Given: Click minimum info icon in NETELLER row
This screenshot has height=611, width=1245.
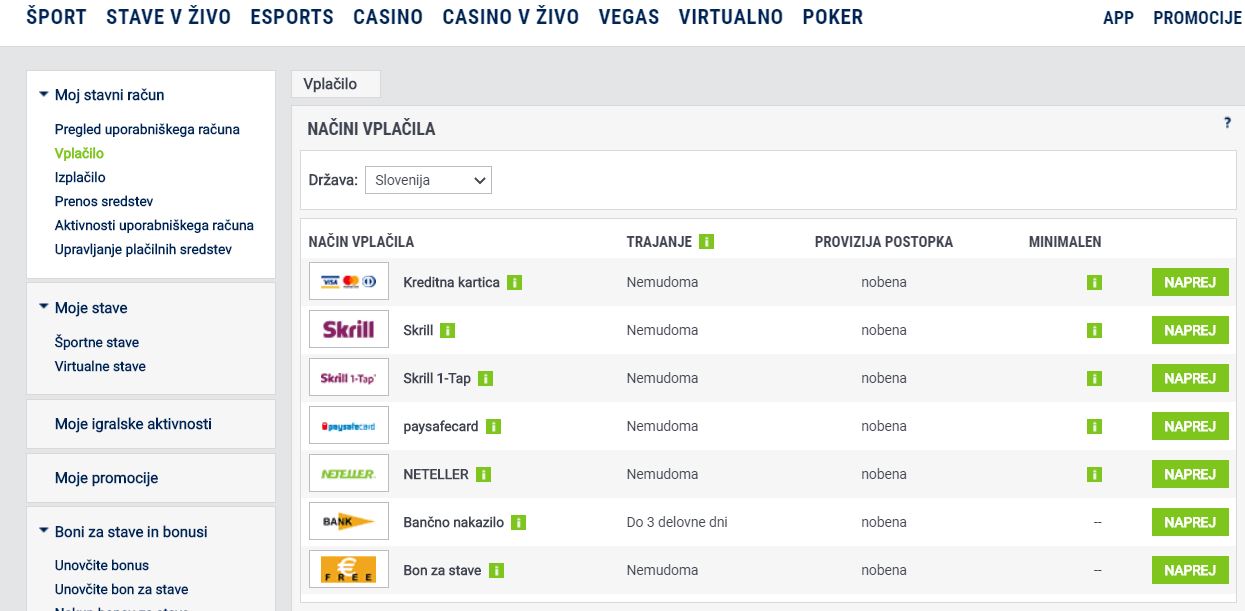Looking at the screenshot, I should 1094,475.
